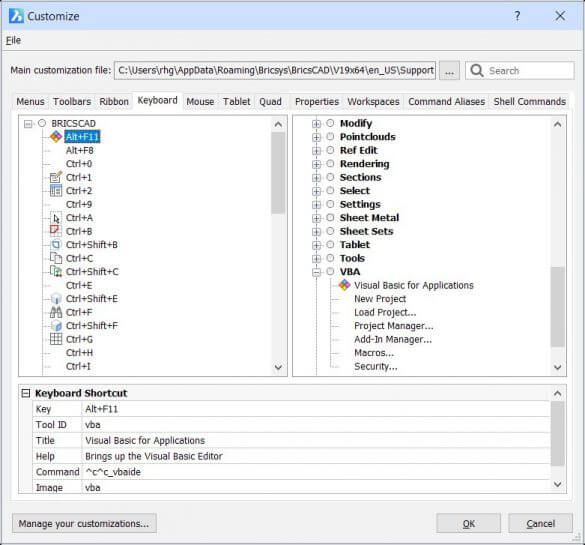Click the tools tree scrollbar down arrow
This screenshot has width=585, height=545.
click(557, 367)
